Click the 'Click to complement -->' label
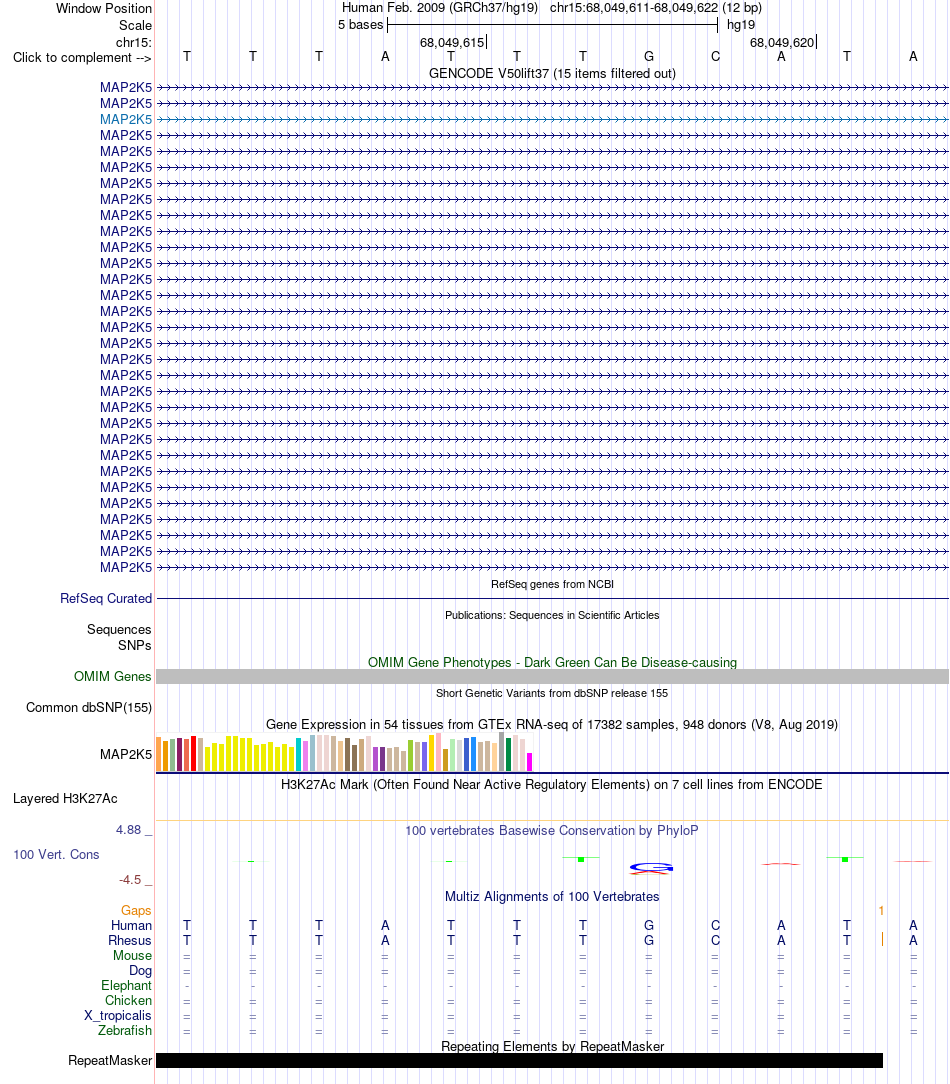 (x=82, y=58)
